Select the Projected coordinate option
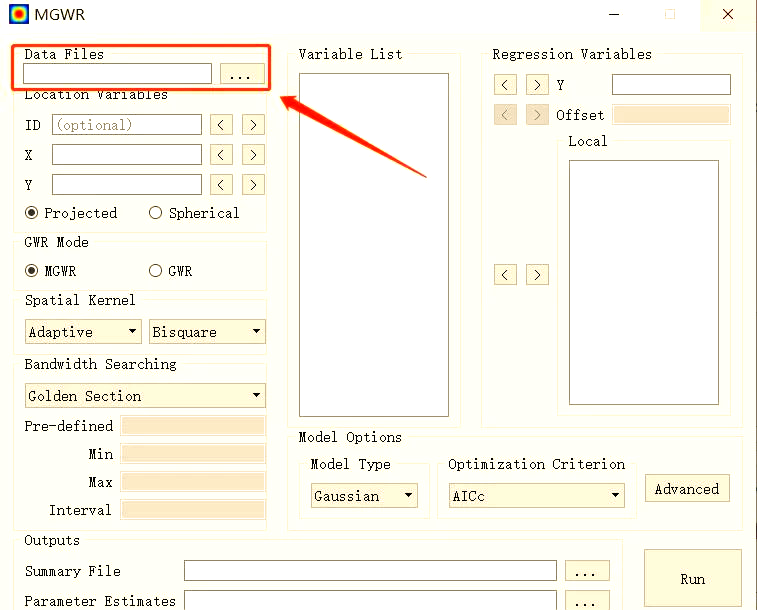 coord(32,213)
